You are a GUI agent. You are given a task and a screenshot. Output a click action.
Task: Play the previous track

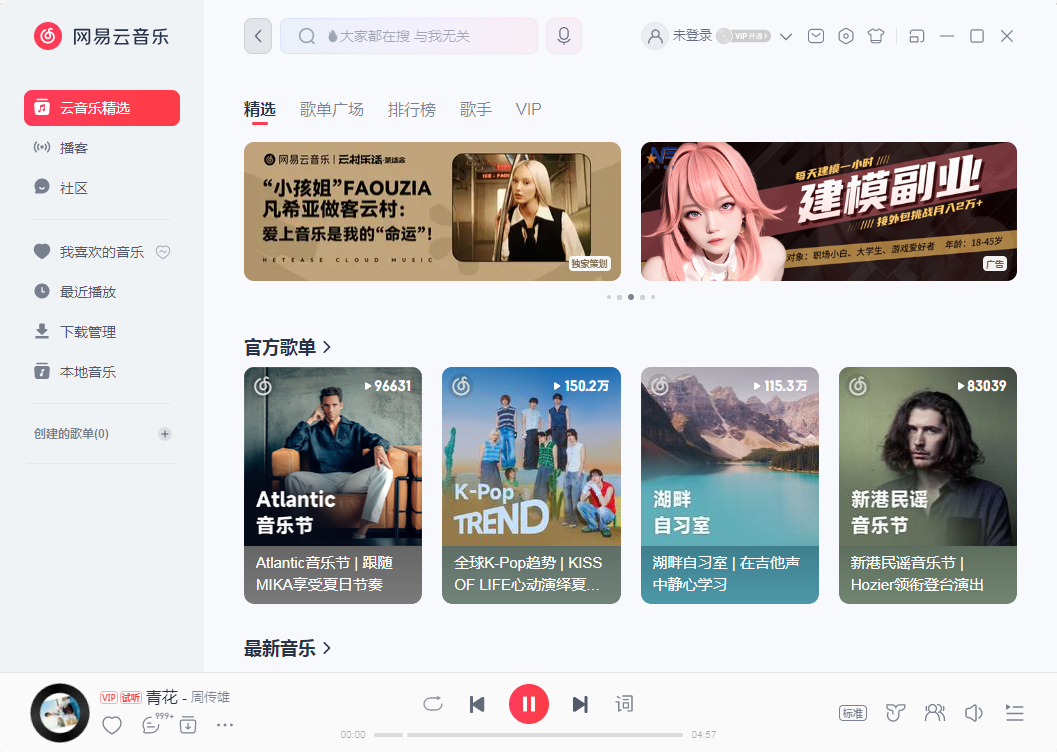(477, 704)
